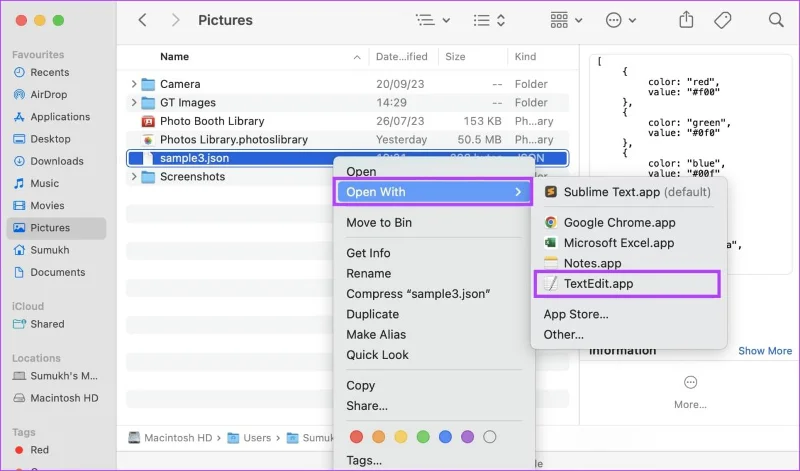Open with Sublime Text.app
800x471 pixels.
[x=629, y=192]
